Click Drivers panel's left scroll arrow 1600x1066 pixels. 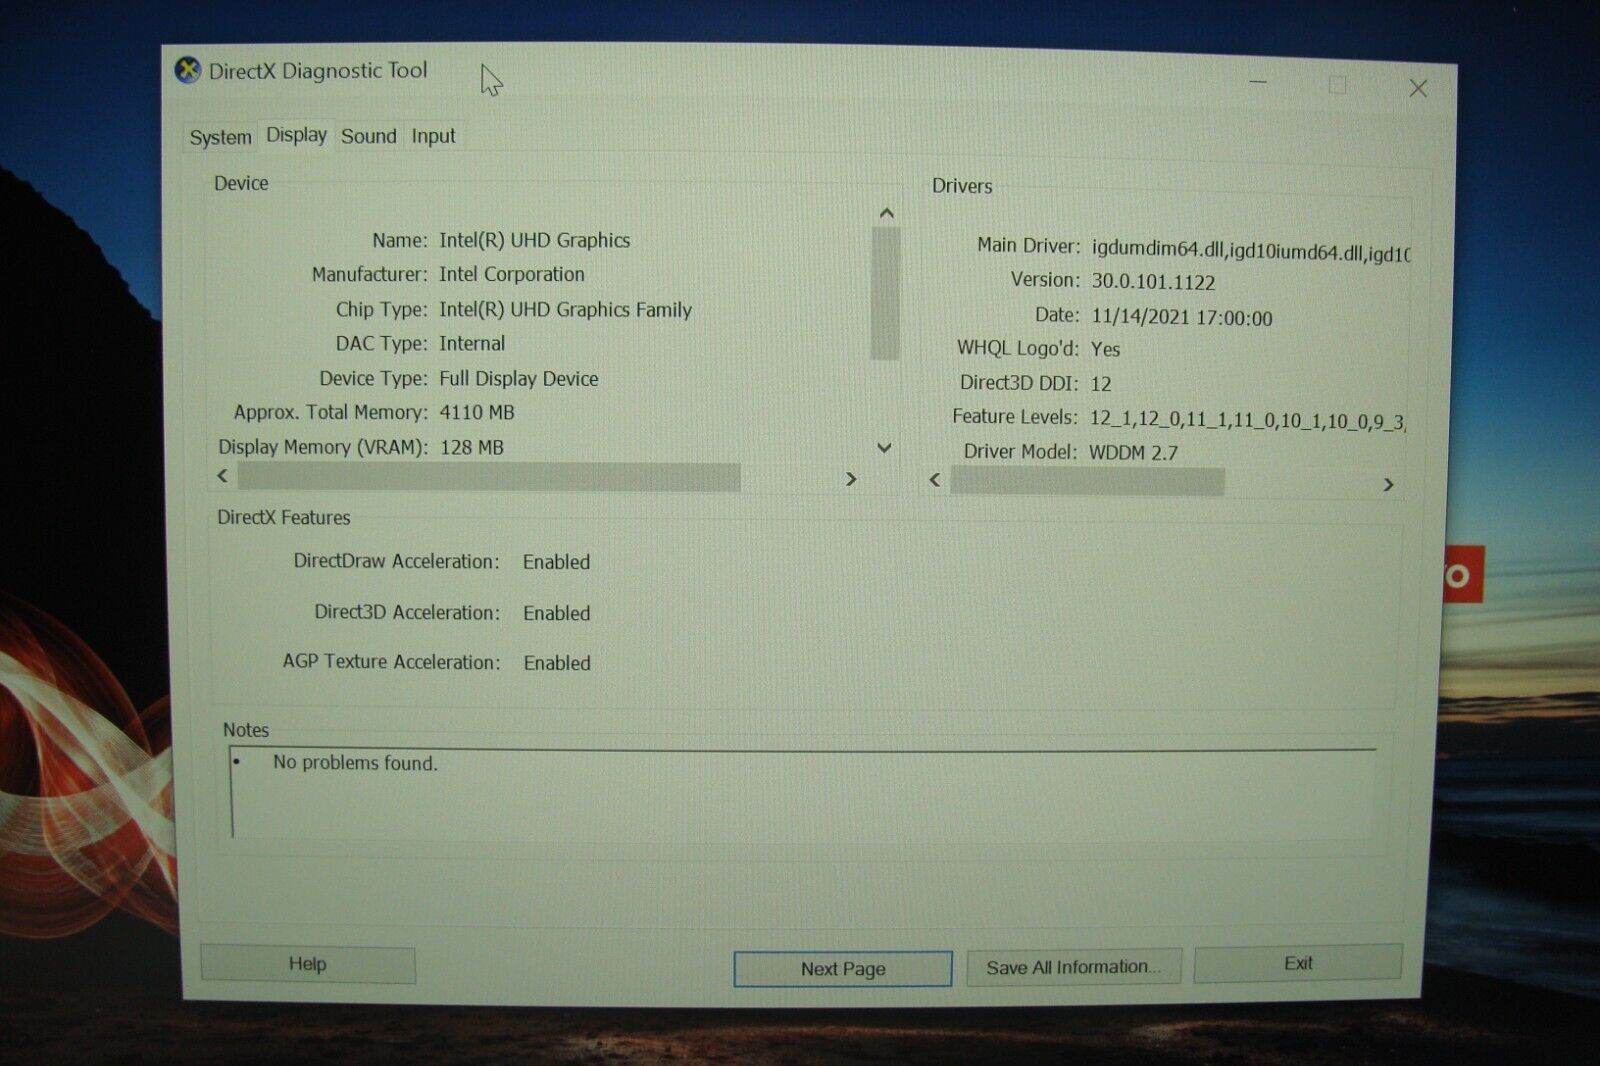pos(935,480)
